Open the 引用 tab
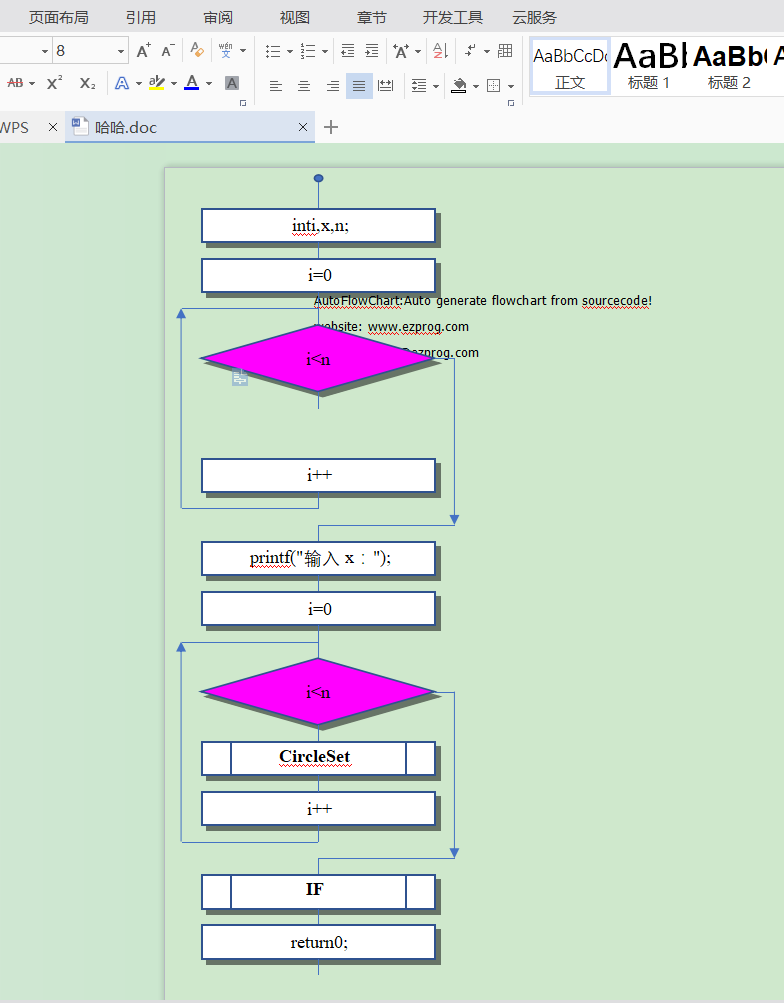Viewport: 784px width, 1003px height. (141, 17)
